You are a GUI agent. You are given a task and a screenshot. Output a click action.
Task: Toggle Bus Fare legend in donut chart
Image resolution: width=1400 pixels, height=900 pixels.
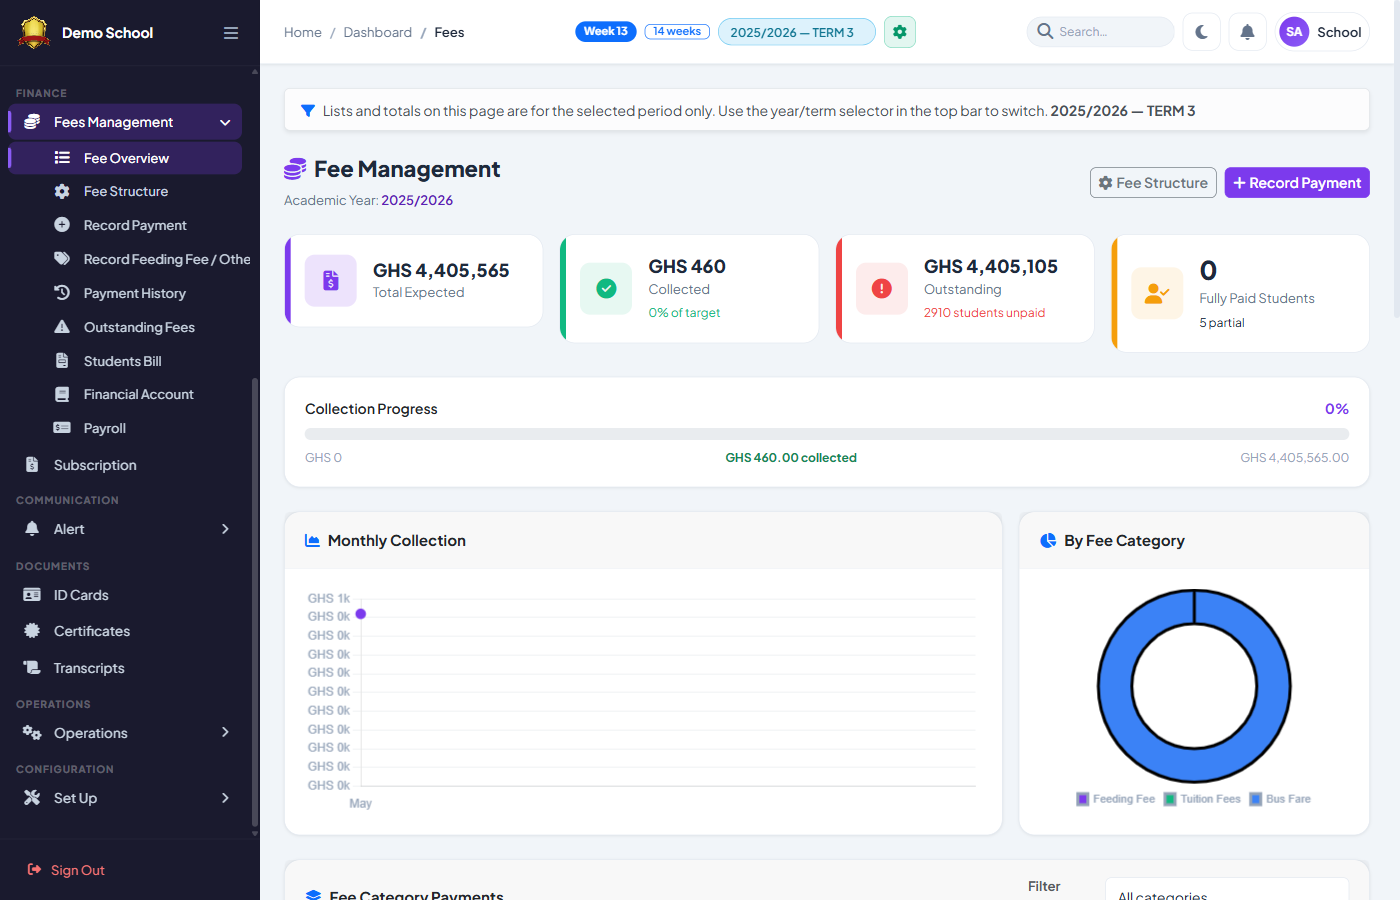coord(1280,799)
